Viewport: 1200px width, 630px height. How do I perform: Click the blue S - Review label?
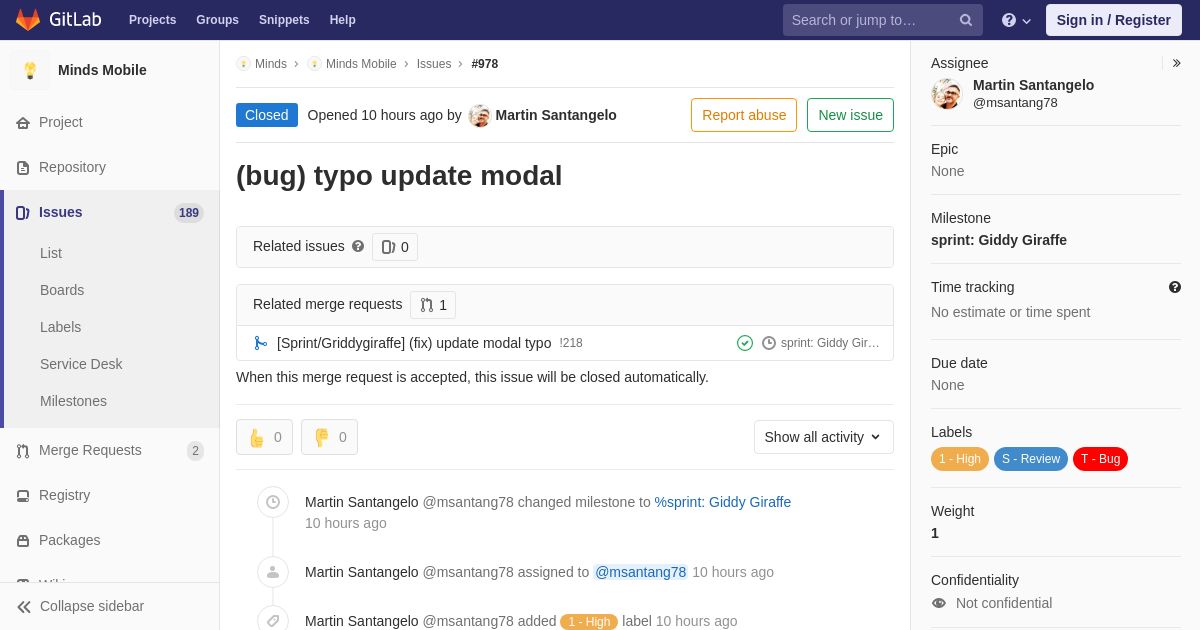1031,459
